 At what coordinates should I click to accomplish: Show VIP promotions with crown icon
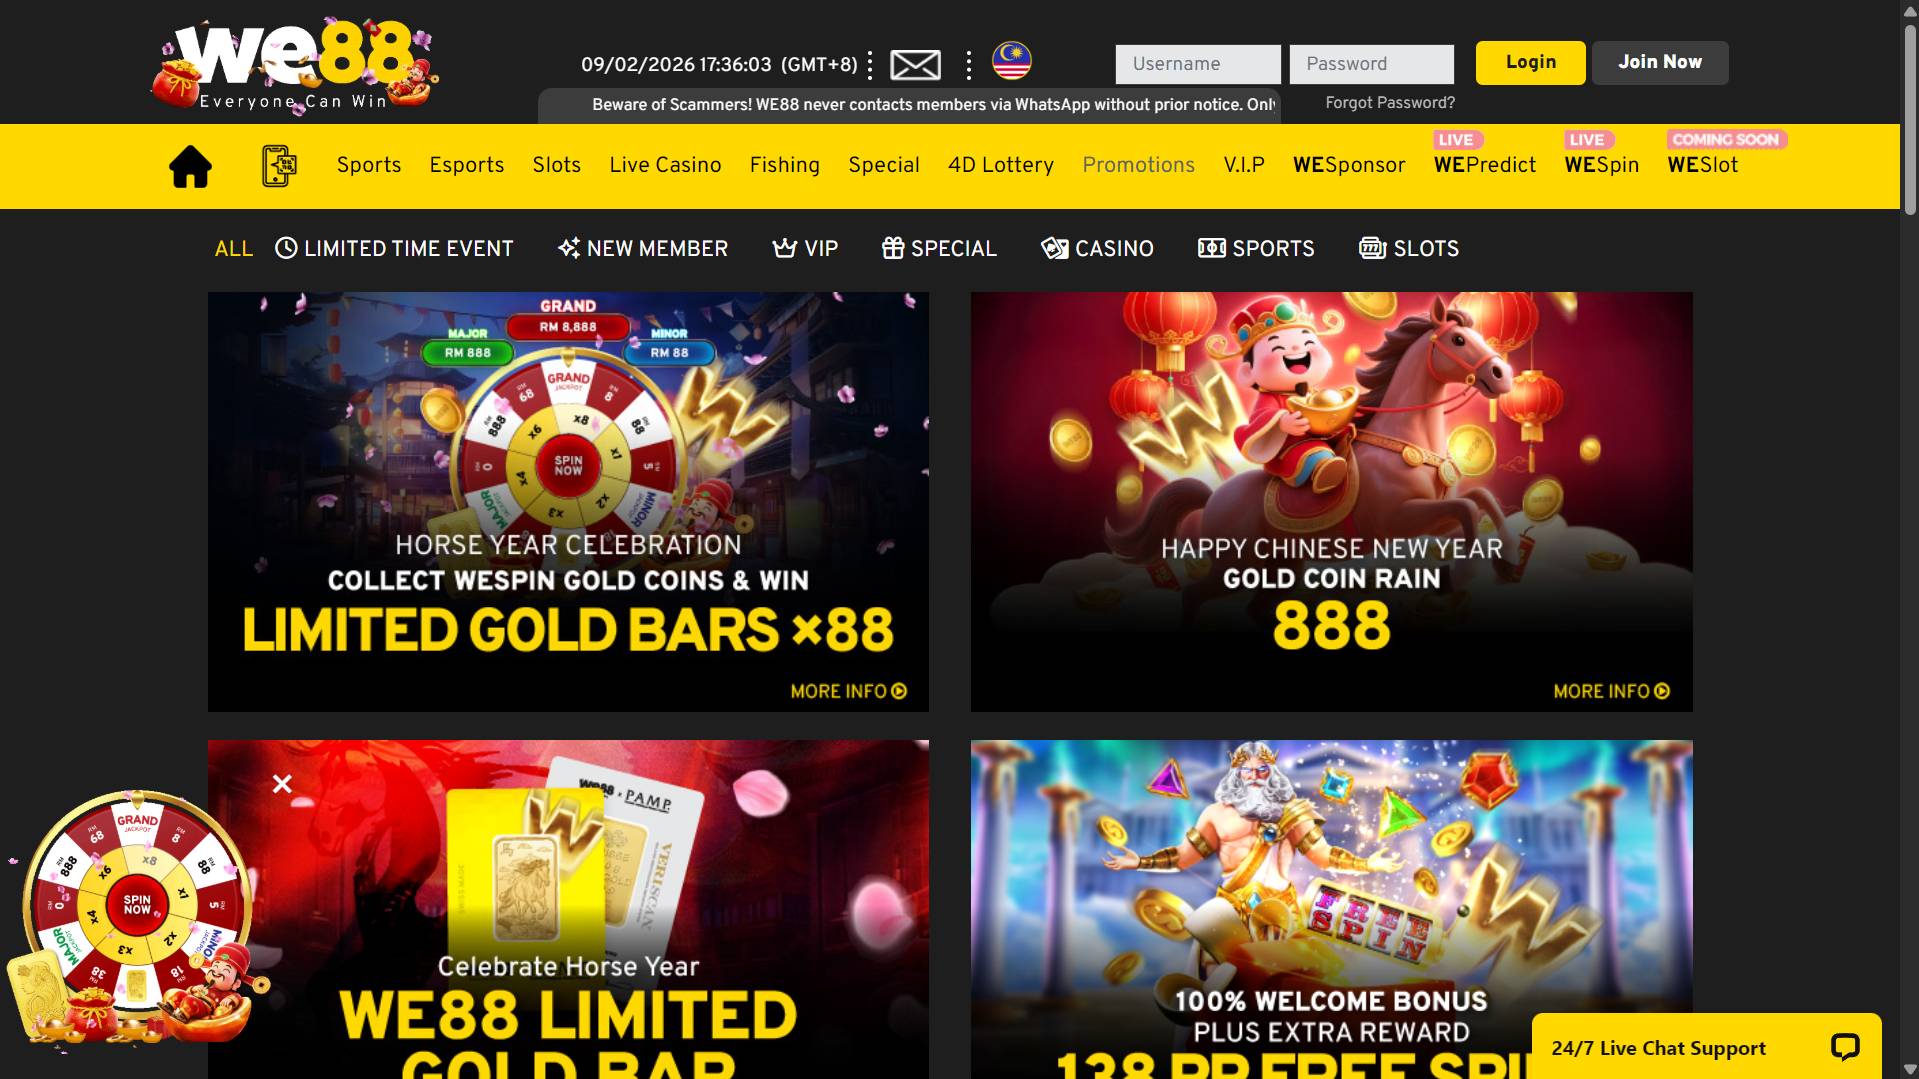pos(805,248)
